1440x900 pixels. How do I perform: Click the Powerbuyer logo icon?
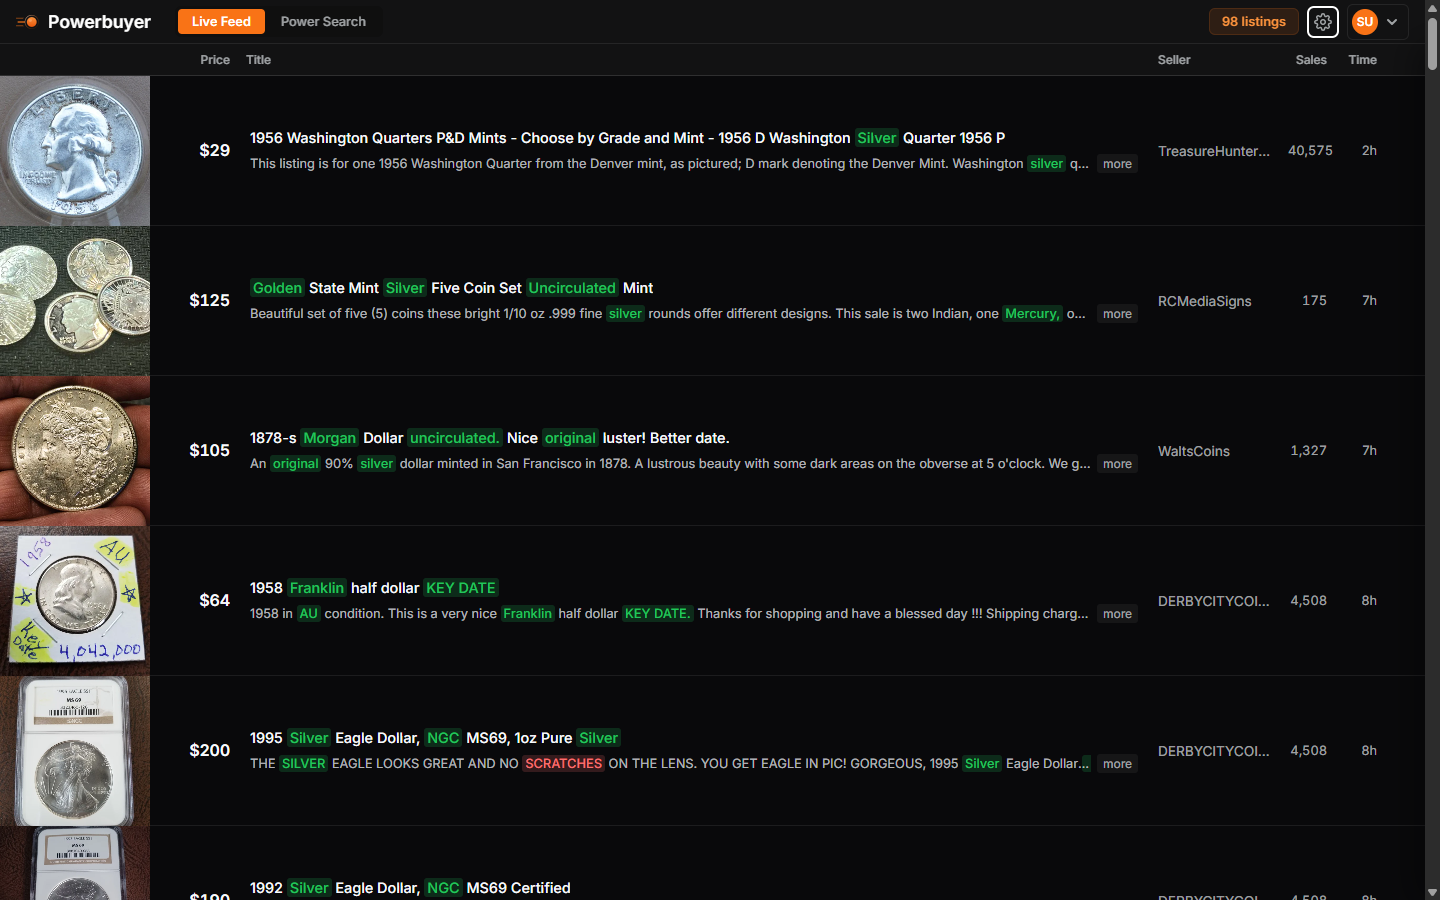tap(27, 21)
